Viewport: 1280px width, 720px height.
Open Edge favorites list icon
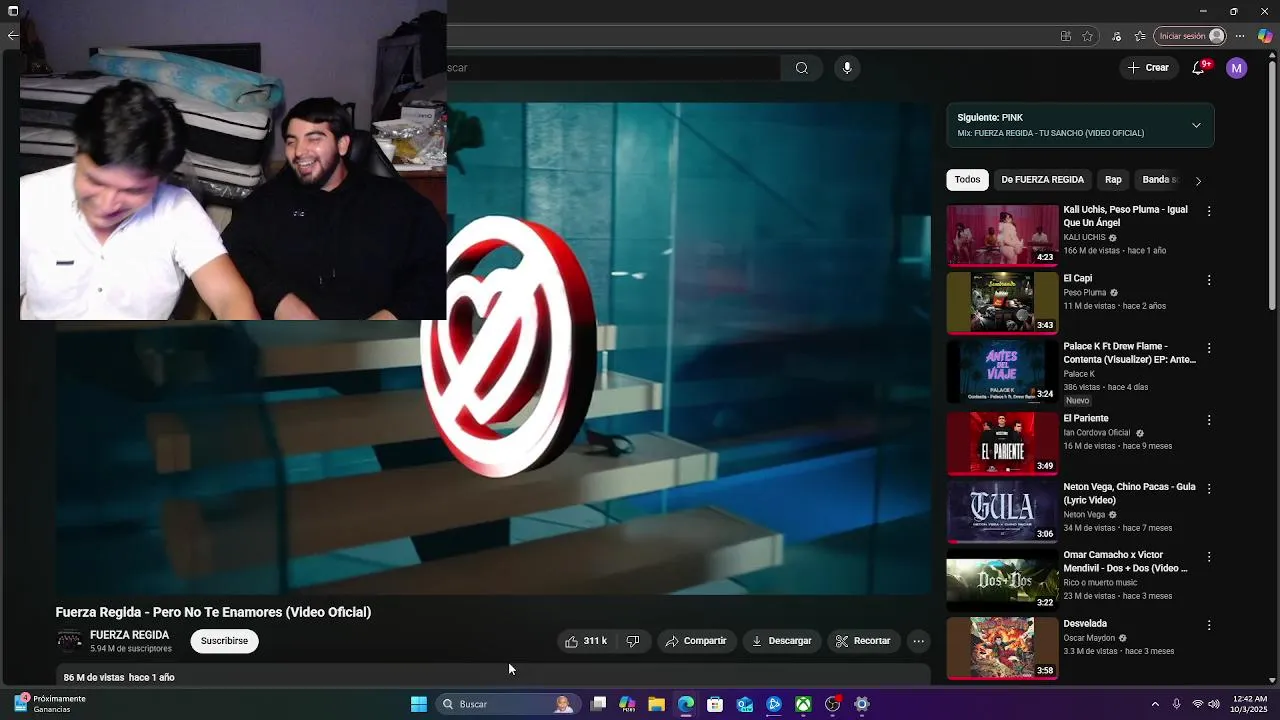1141,36
